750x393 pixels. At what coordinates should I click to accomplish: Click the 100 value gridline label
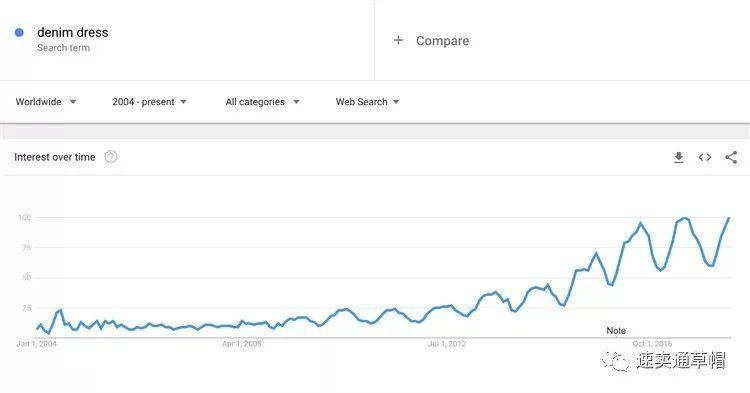click(x=24, y=217)
